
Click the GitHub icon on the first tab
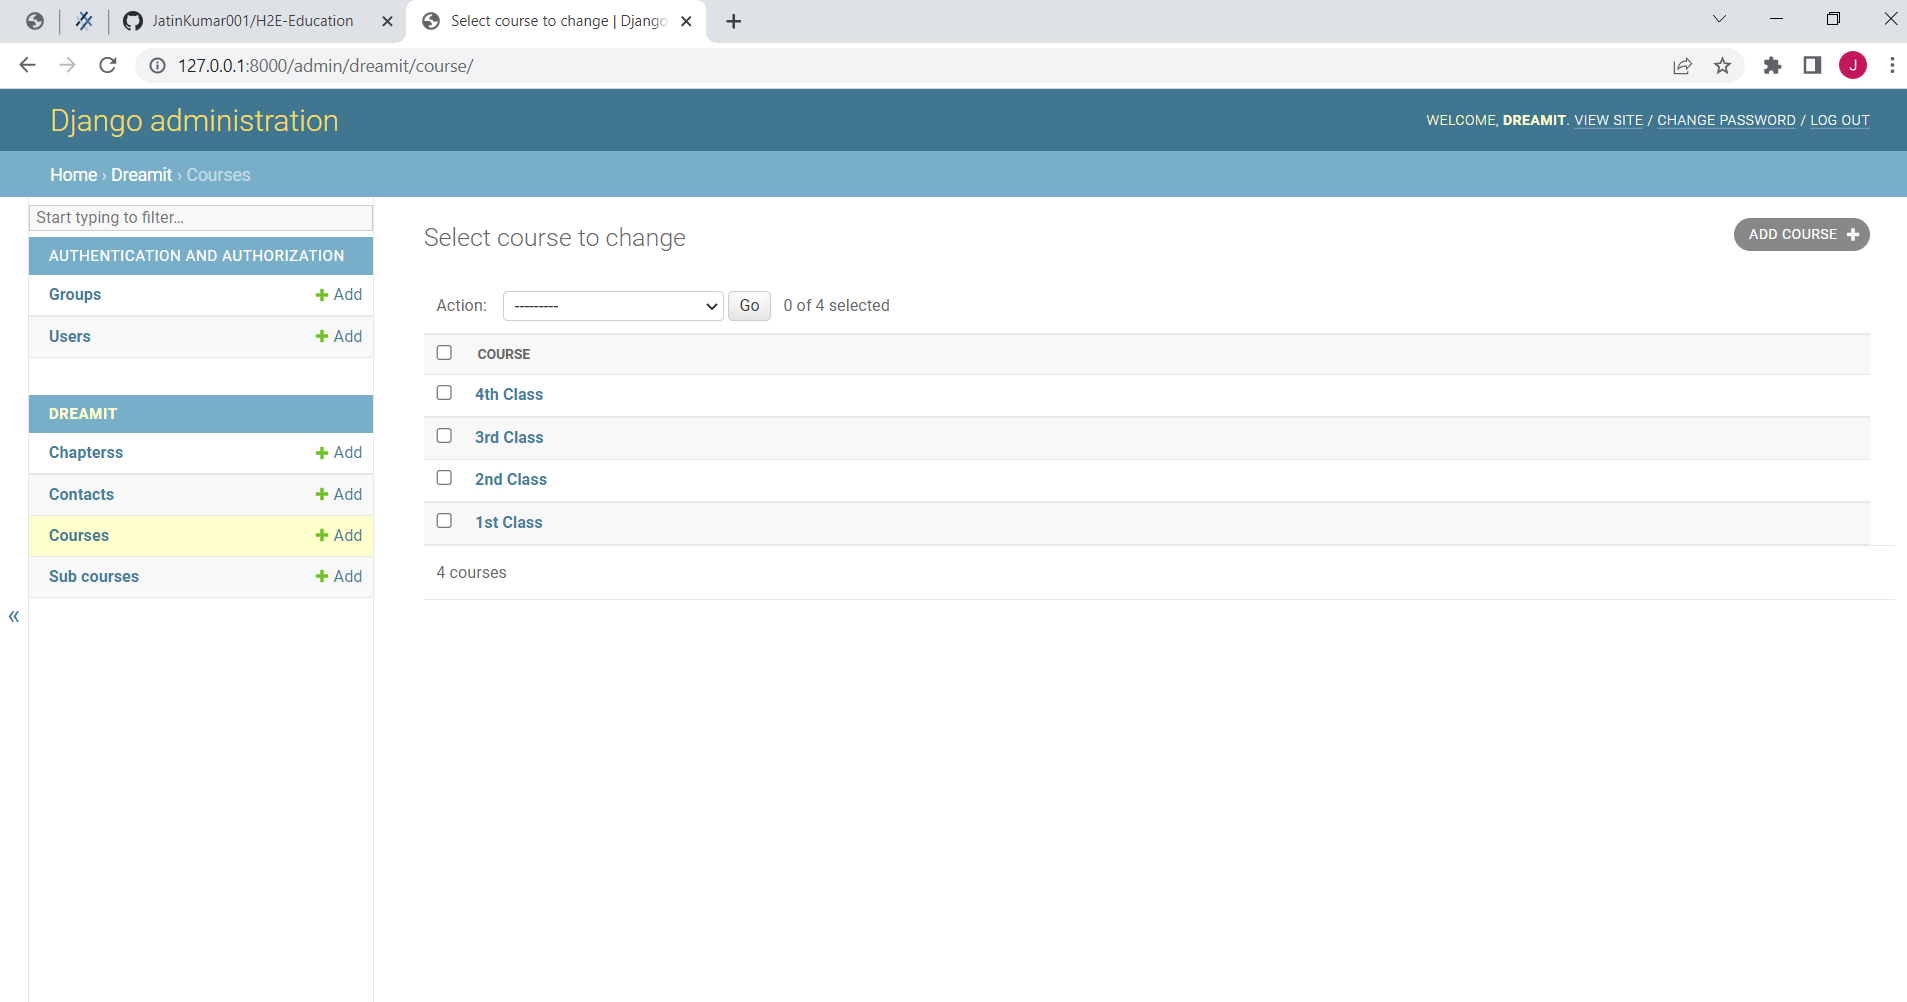(x=131, y=20)
